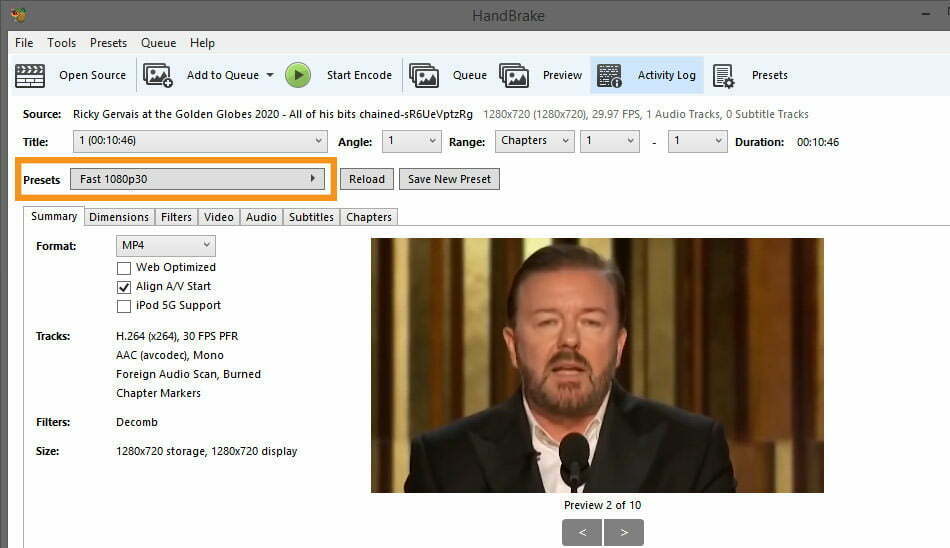Open the start chapter dropdown
The height and width of the screenshot is (548, 950).
point(610,141)
